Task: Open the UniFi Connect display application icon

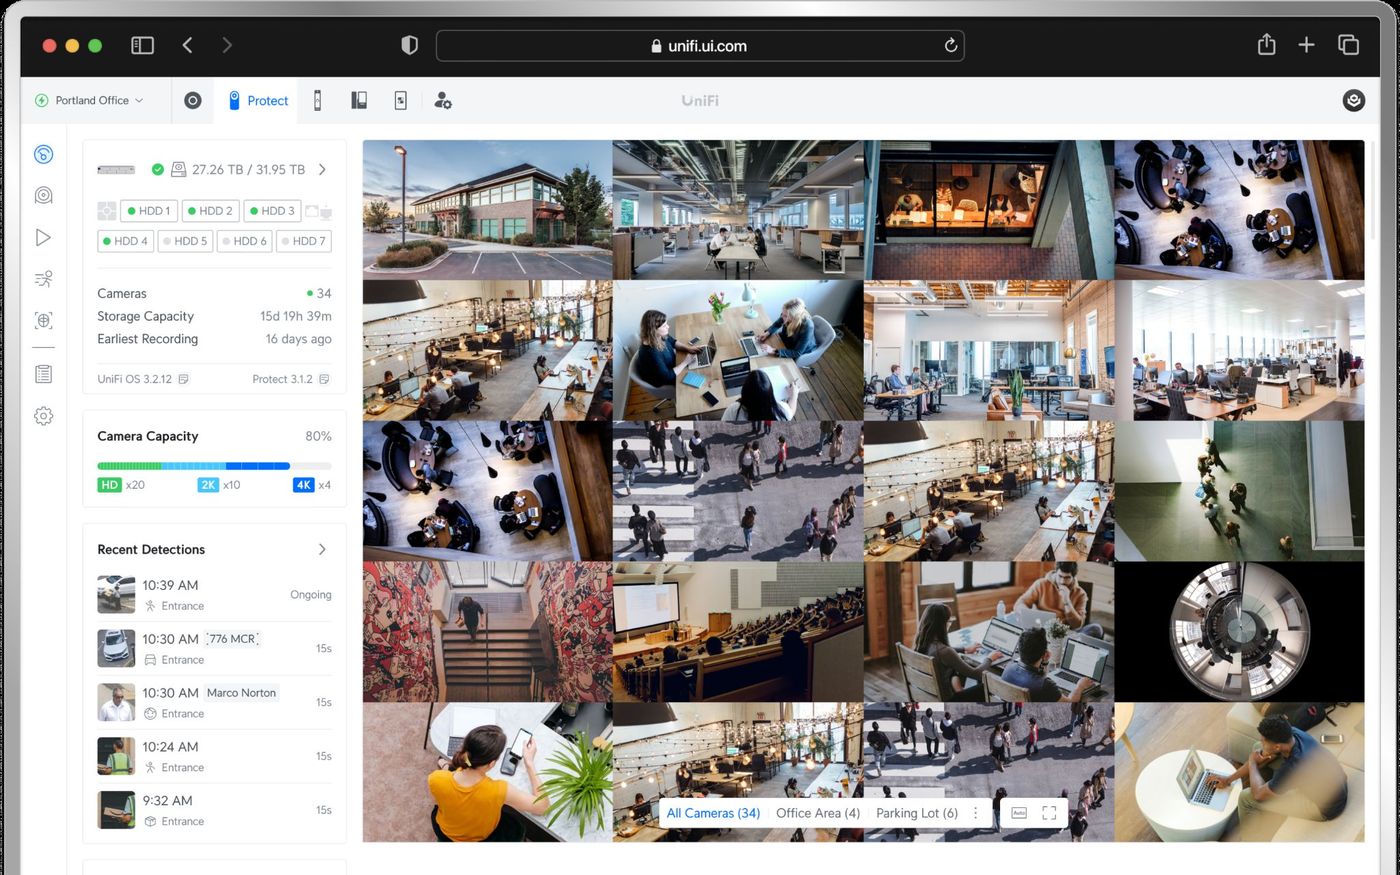Action: point(401,101)
